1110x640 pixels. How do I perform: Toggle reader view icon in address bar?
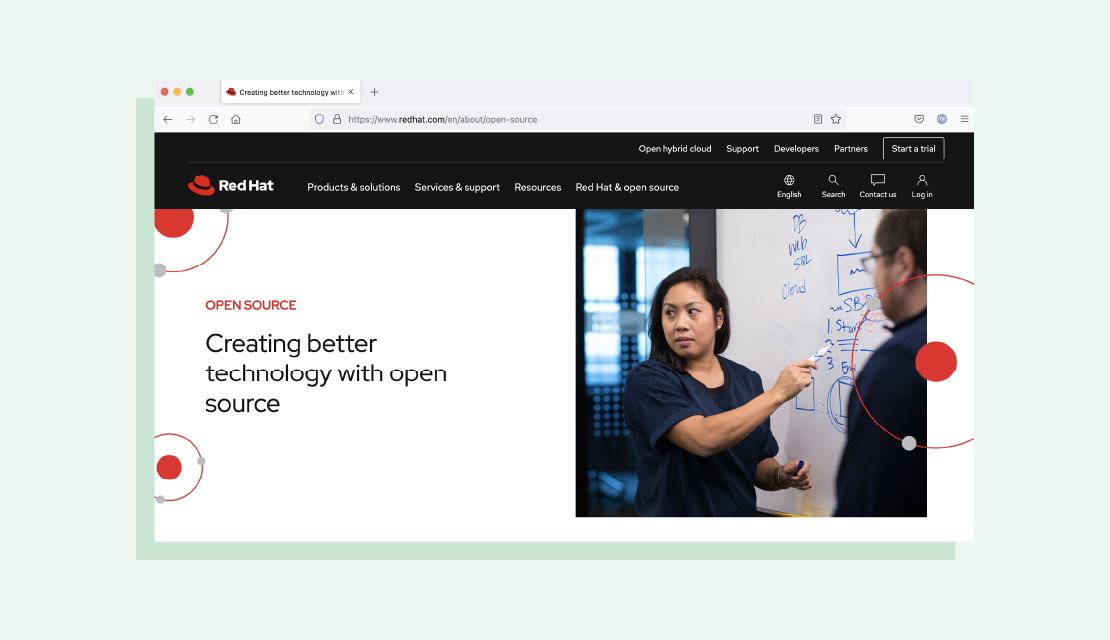click(x=818, y=119)
